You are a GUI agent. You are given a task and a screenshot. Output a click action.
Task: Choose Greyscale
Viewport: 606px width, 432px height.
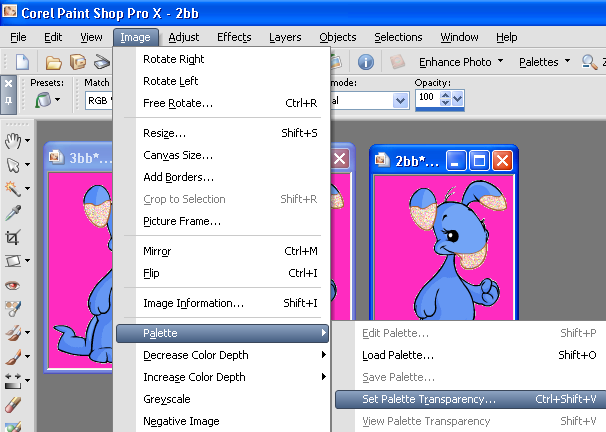point(223,399)
